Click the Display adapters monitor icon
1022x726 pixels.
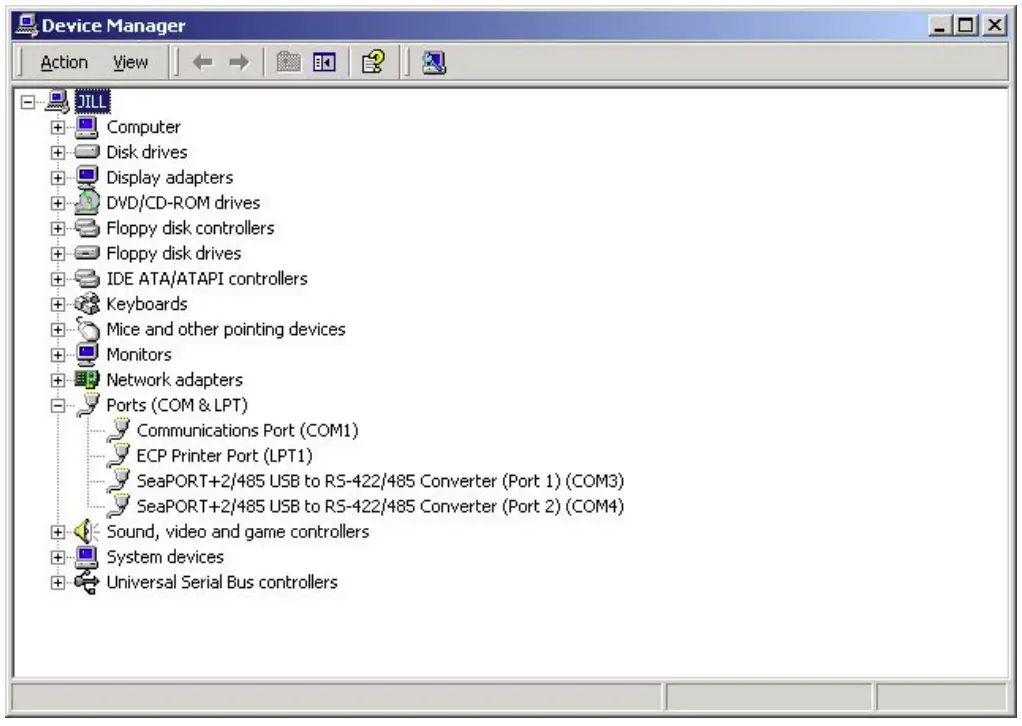pos(87,177)
